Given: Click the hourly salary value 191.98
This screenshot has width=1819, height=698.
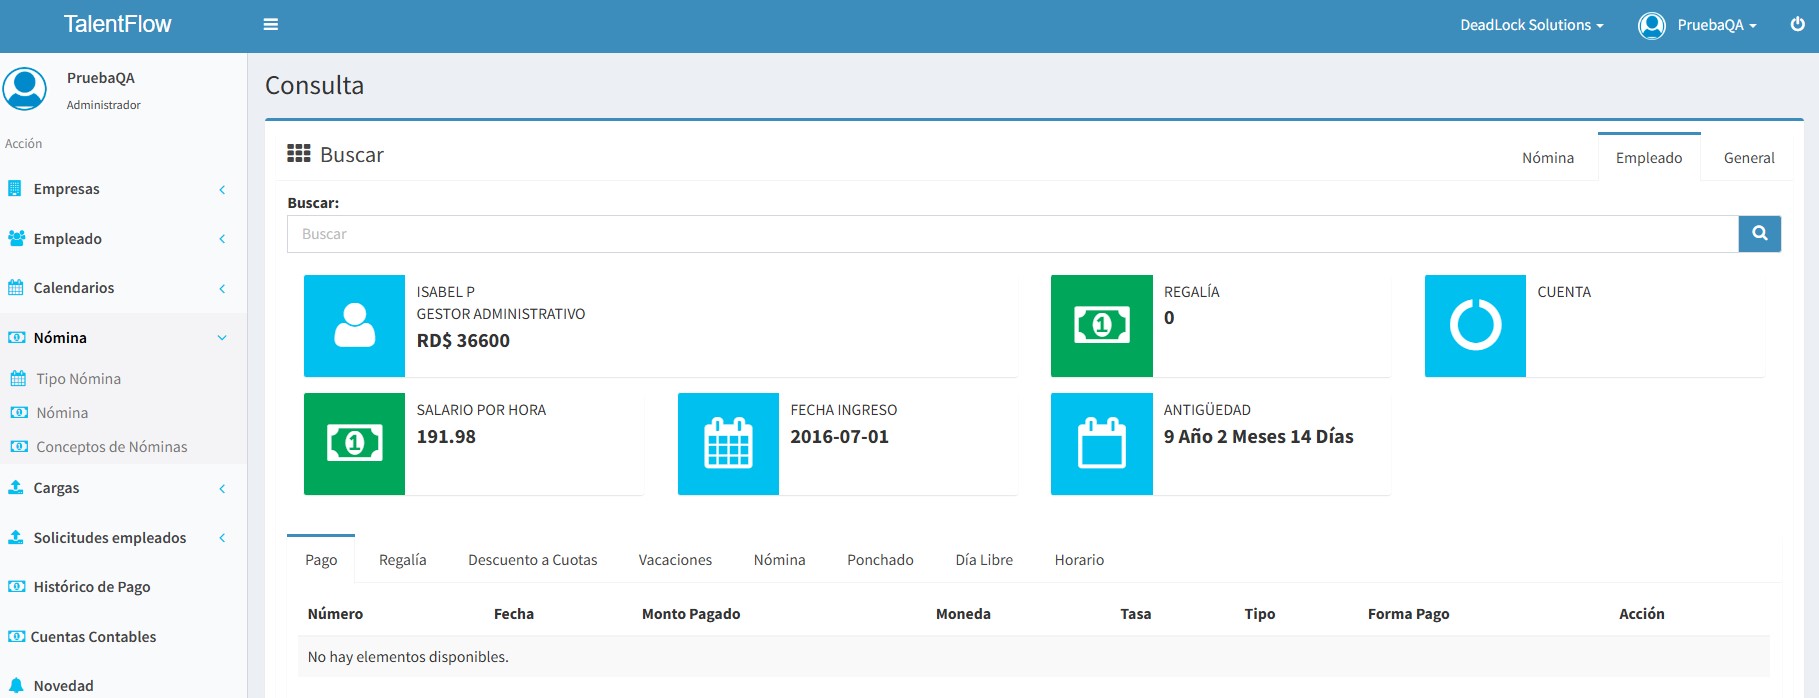Looking at the screenshot, I should point(446,436).
